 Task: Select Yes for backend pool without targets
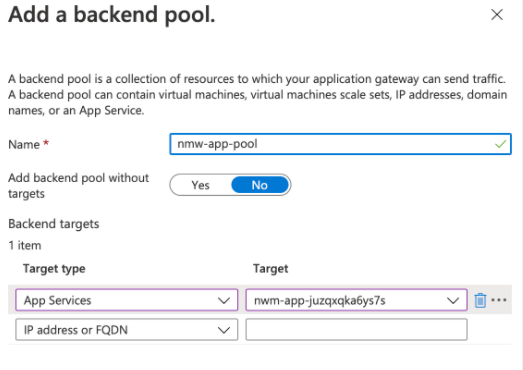click(x=200, y=185)
